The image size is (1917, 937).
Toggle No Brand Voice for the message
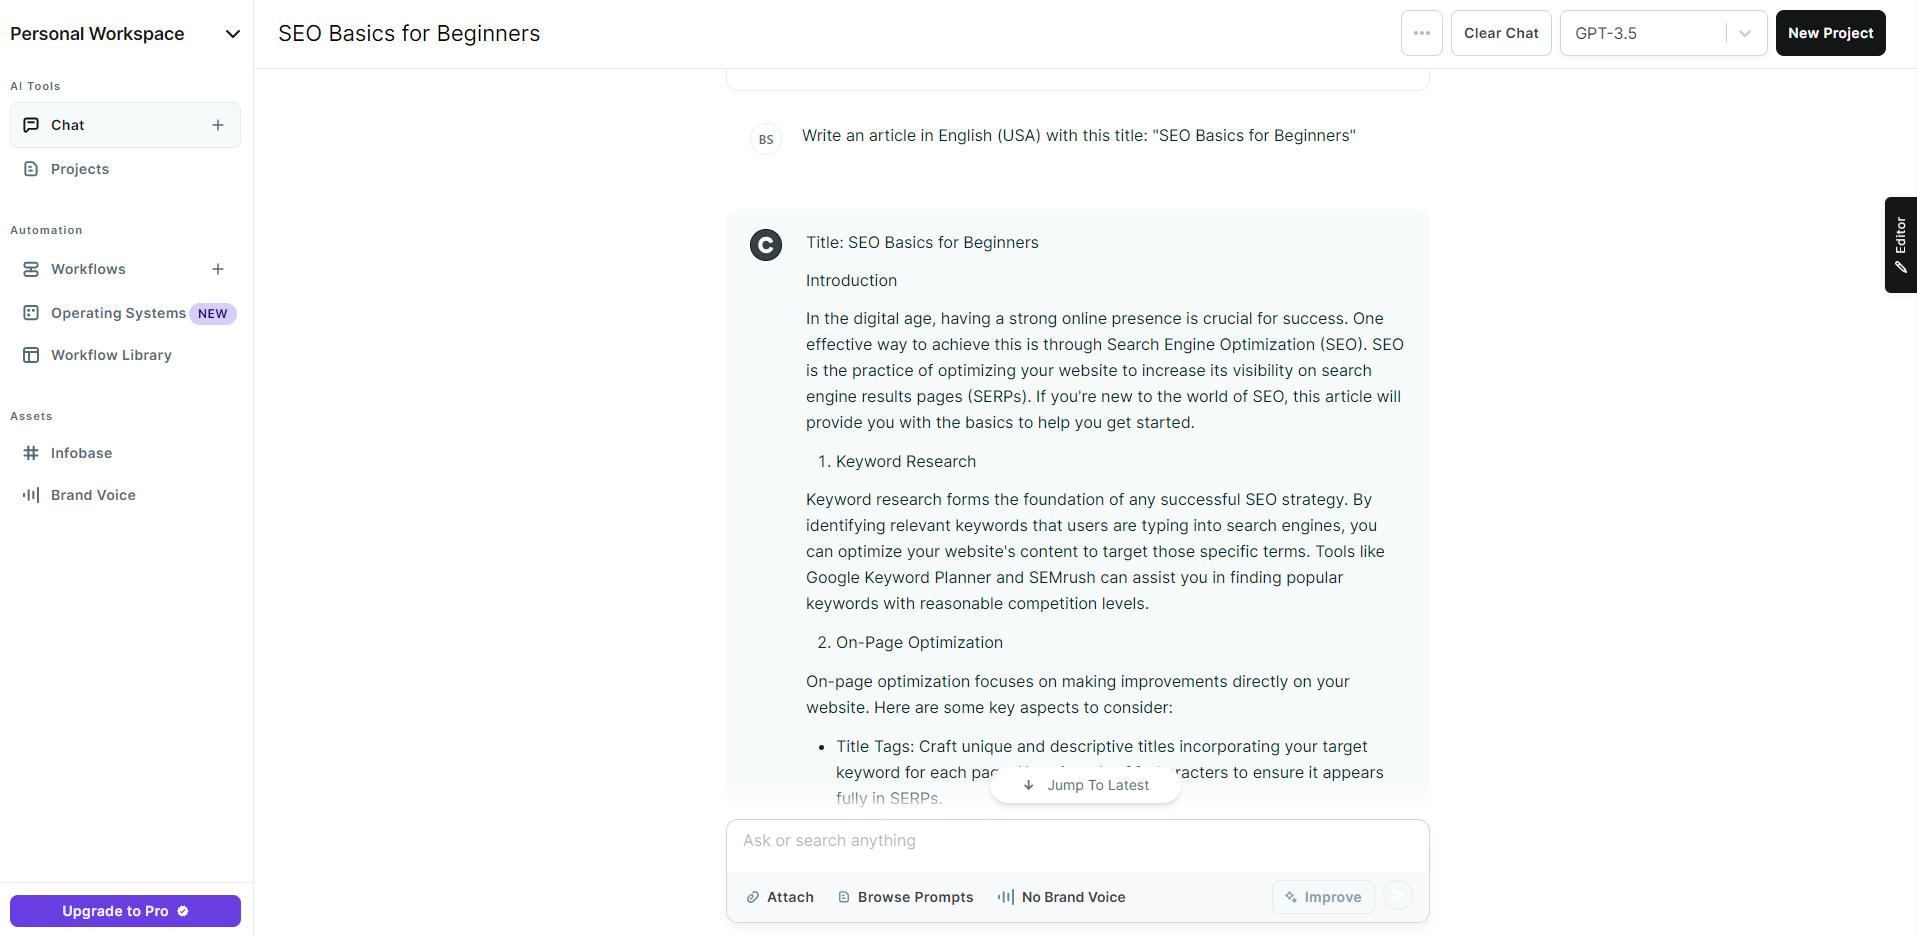coord(1060,897)
